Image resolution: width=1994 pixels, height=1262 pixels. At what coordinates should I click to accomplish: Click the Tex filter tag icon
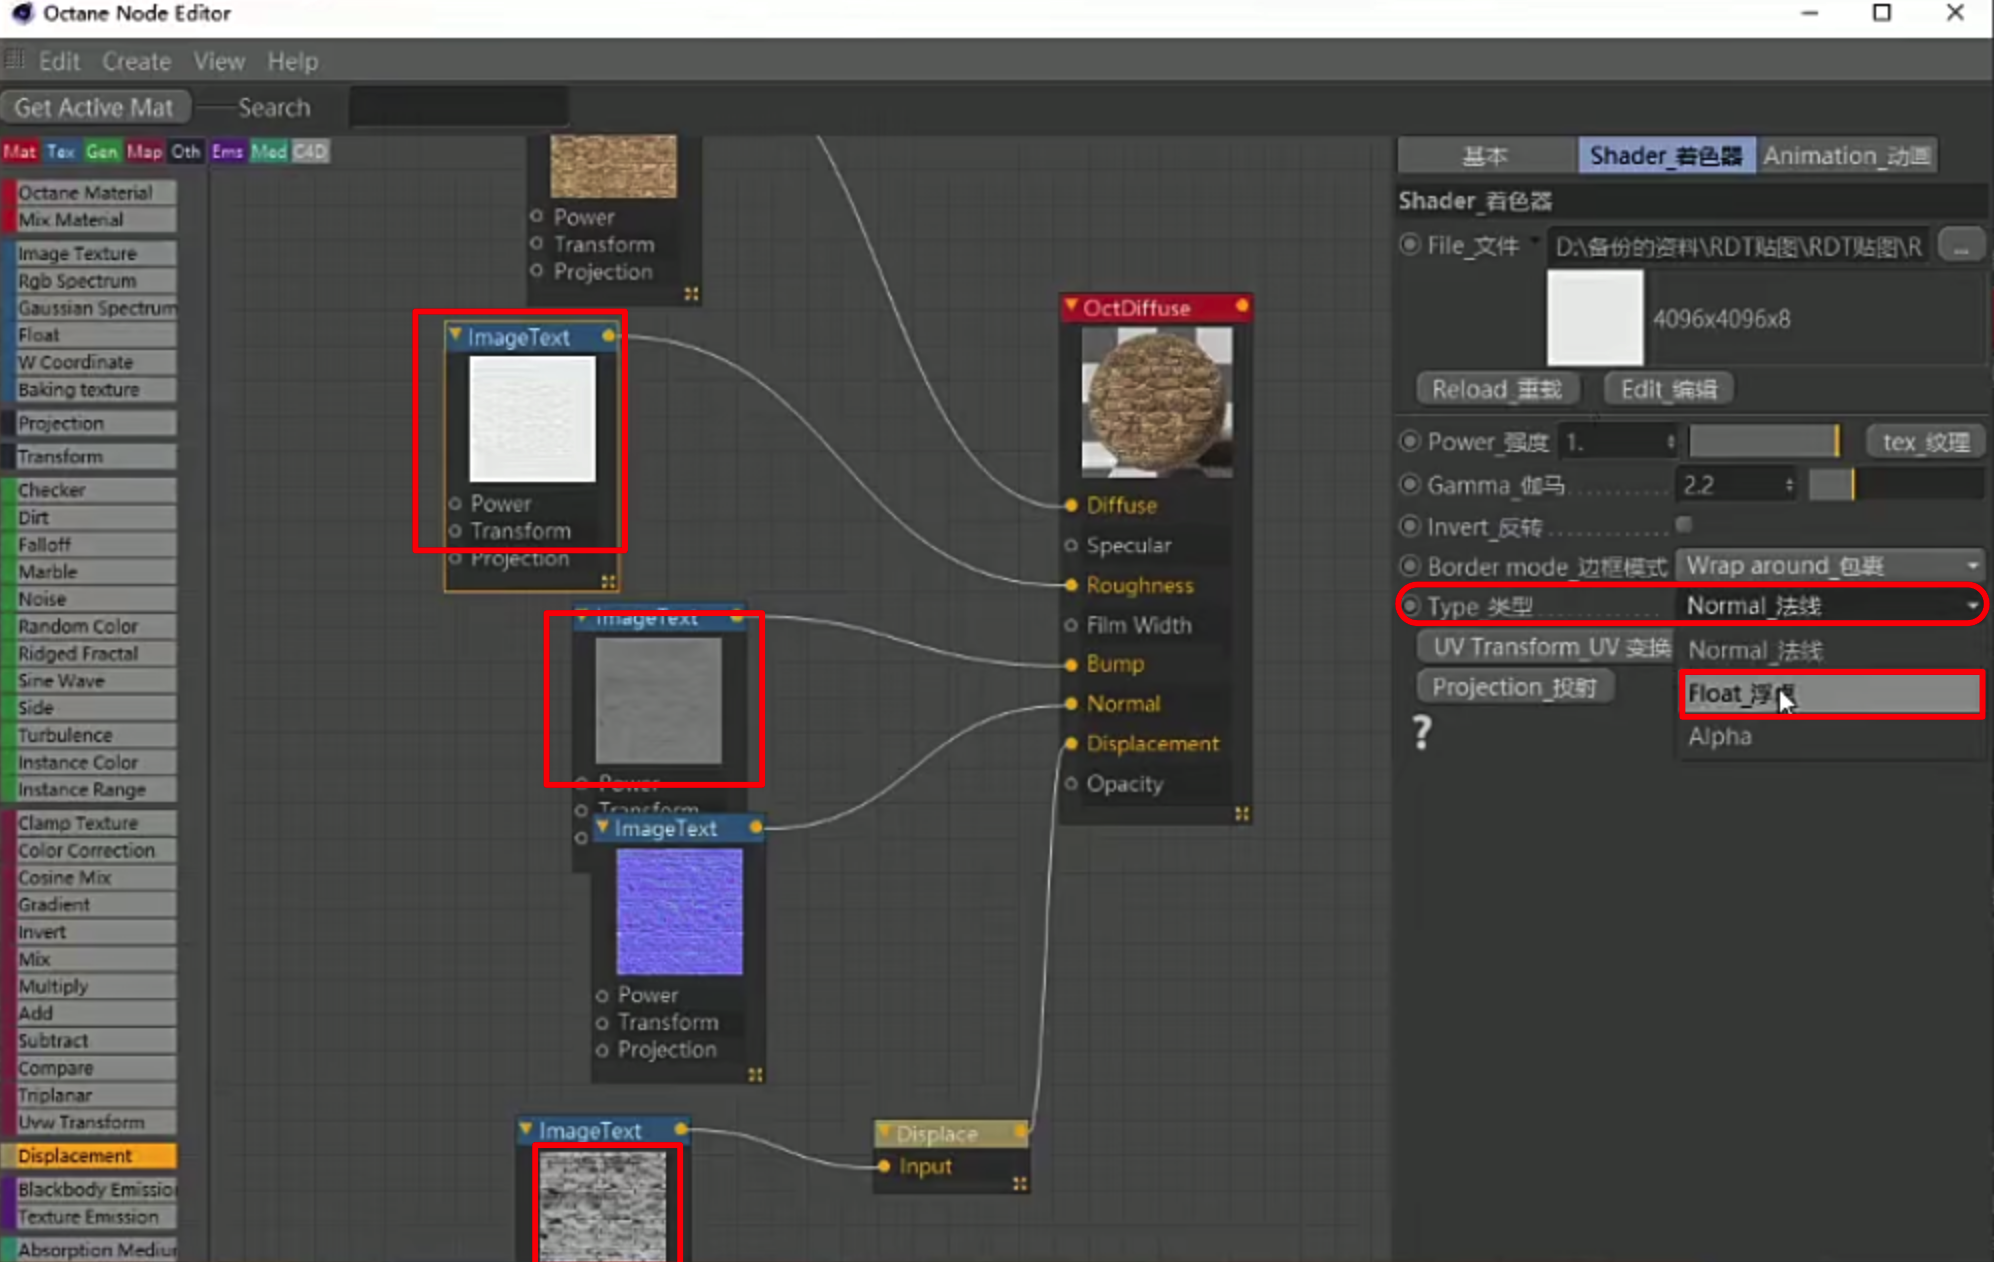pyautogui.click(x=61, y=152)
